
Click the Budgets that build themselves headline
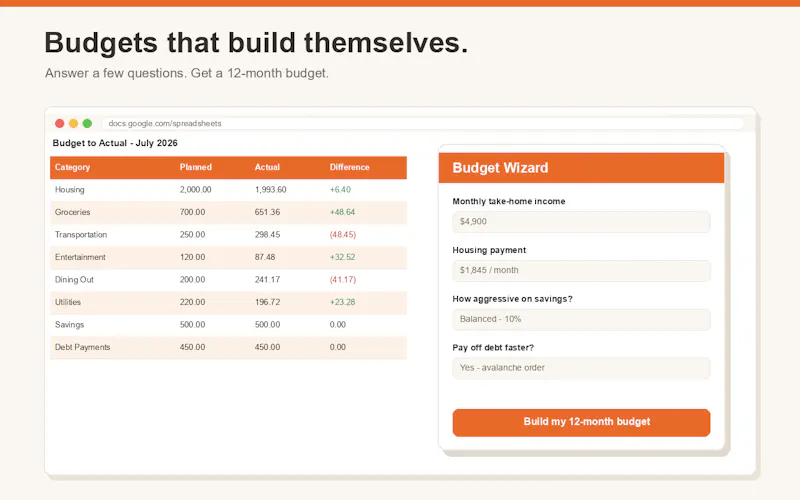[x=256, y=42]
